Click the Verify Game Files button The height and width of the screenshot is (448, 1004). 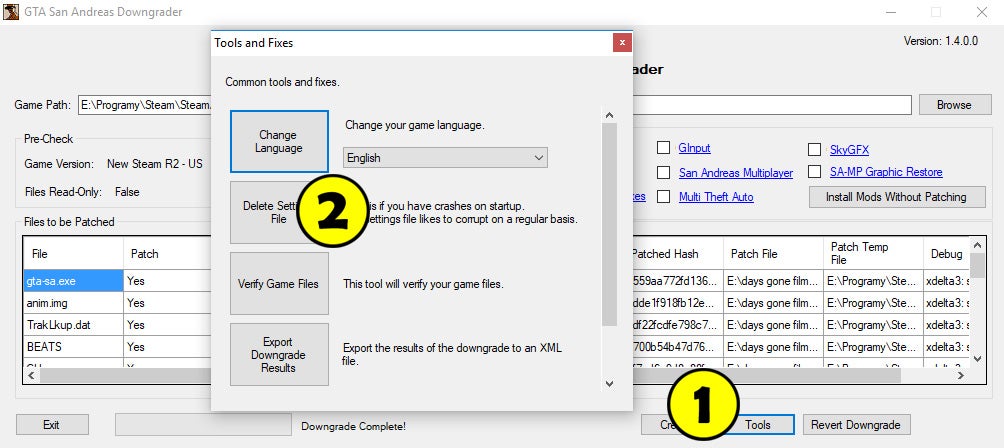click(x=279, y=284)
